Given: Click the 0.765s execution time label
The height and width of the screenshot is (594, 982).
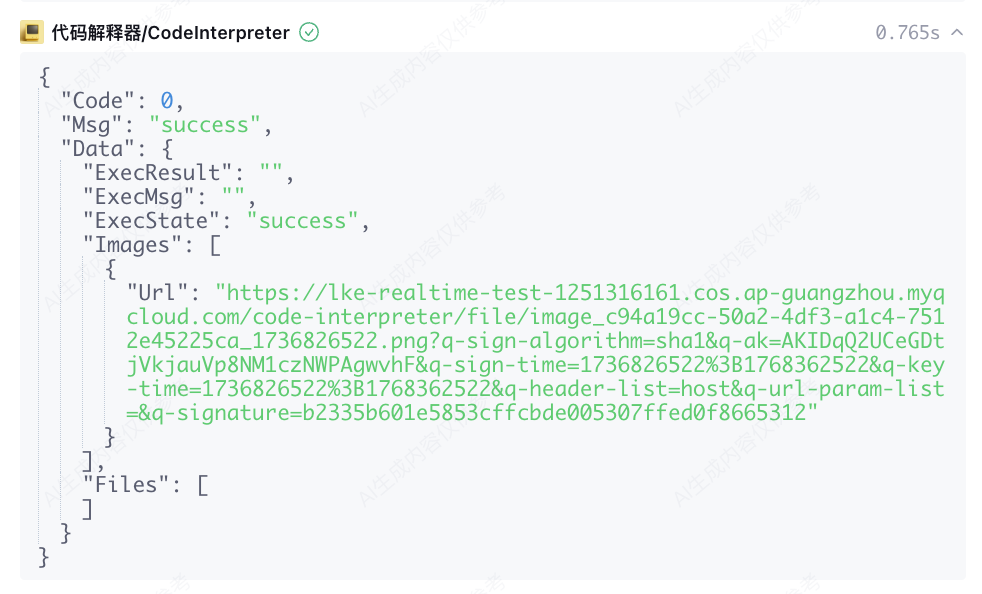Looking at the screenshot, I should tap(907, 33).
